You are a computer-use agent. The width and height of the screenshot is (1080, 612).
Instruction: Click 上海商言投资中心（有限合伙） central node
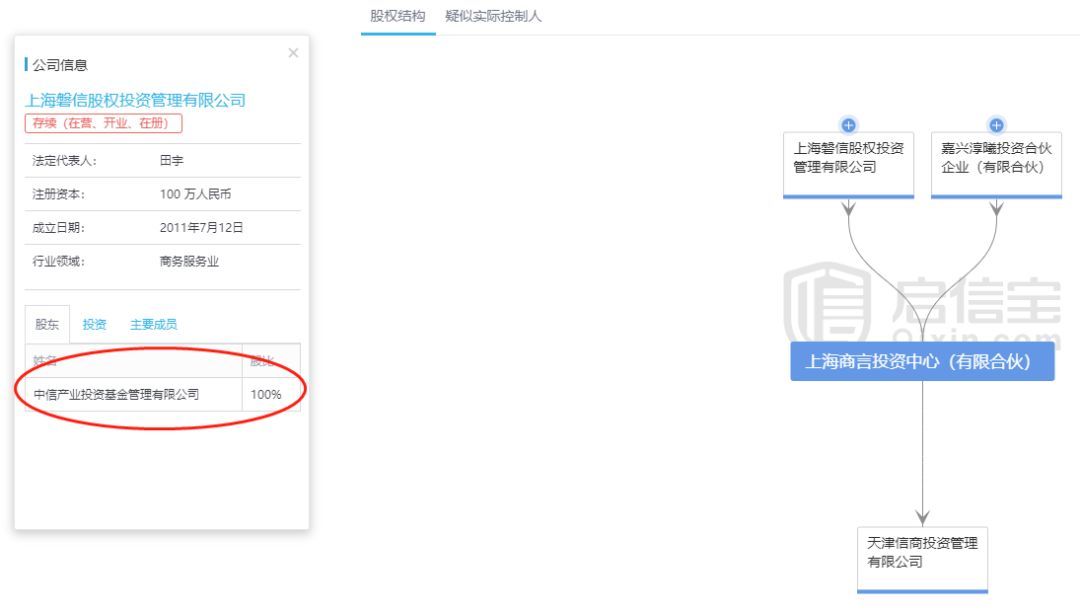(x=922, y=361)
